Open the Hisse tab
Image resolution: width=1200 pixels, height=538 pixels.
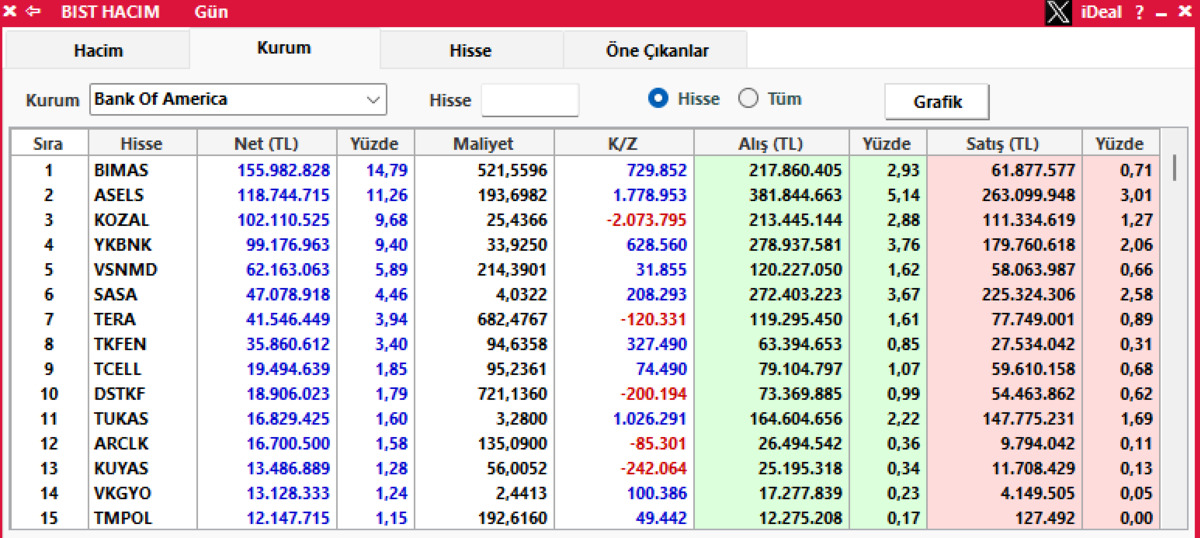470,50
